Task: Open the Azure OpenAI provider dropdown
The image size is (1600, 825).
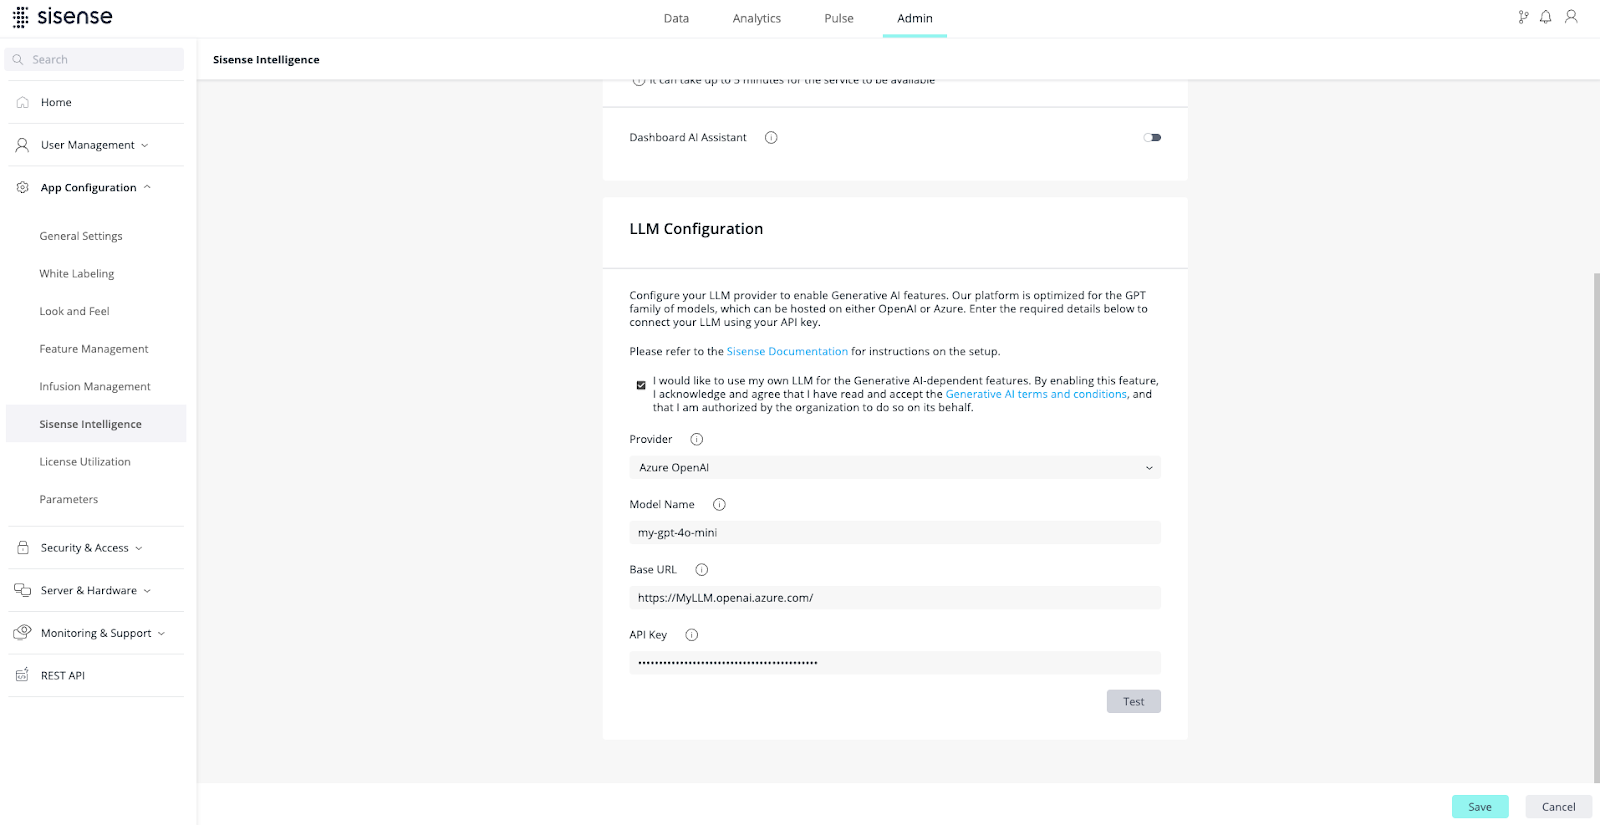Action: pyautogui.click(x=895, y=467)
